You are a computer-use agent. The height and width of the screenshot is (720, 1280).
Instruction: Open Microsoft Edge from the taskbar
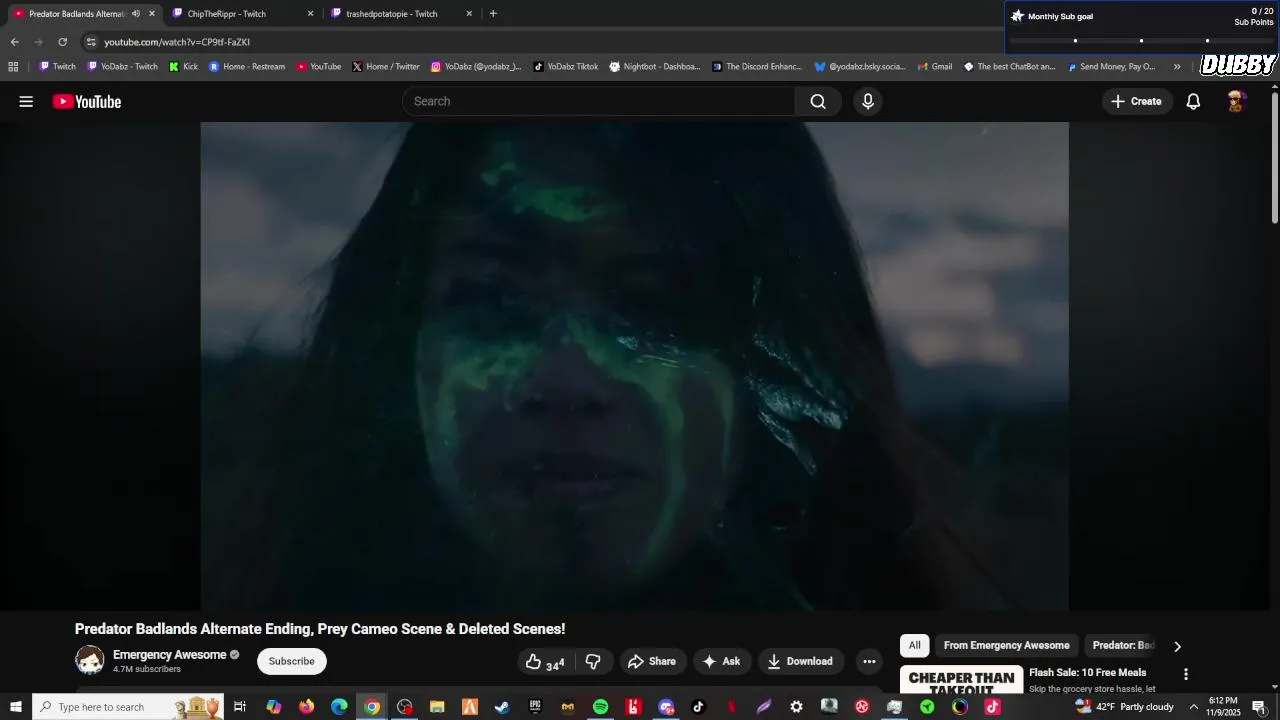(x=339, y=707)
